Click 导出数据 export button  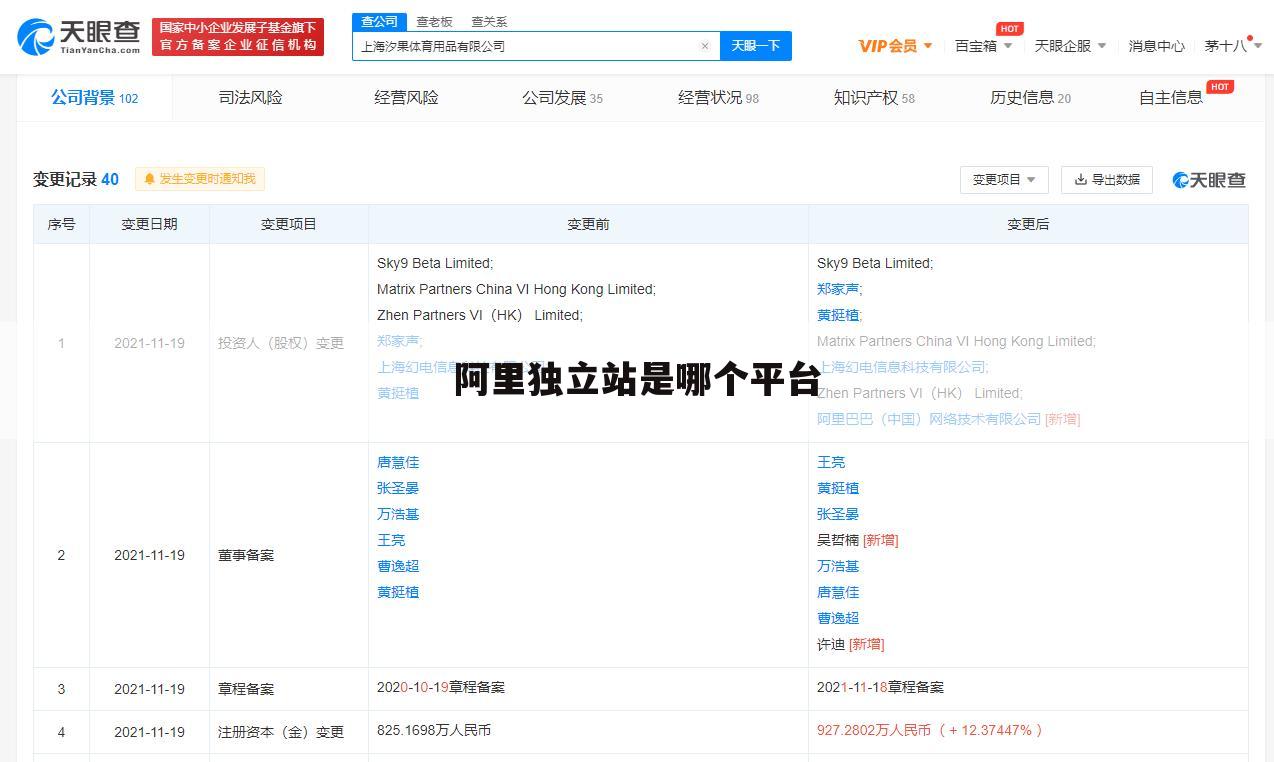click(x=1107, y=180)
